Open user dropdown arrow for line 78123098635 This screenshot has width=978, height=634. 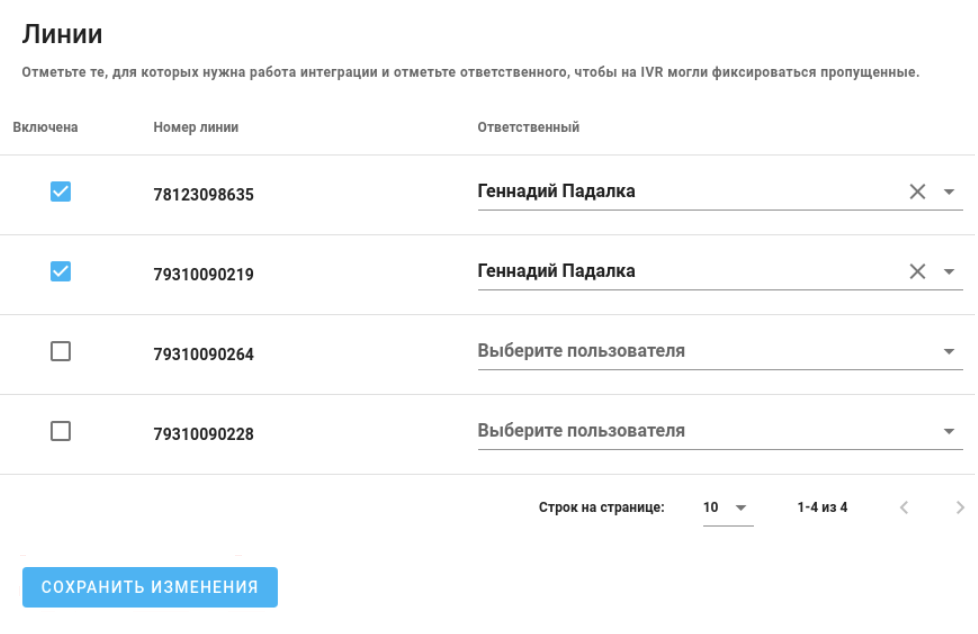[947, 191]
